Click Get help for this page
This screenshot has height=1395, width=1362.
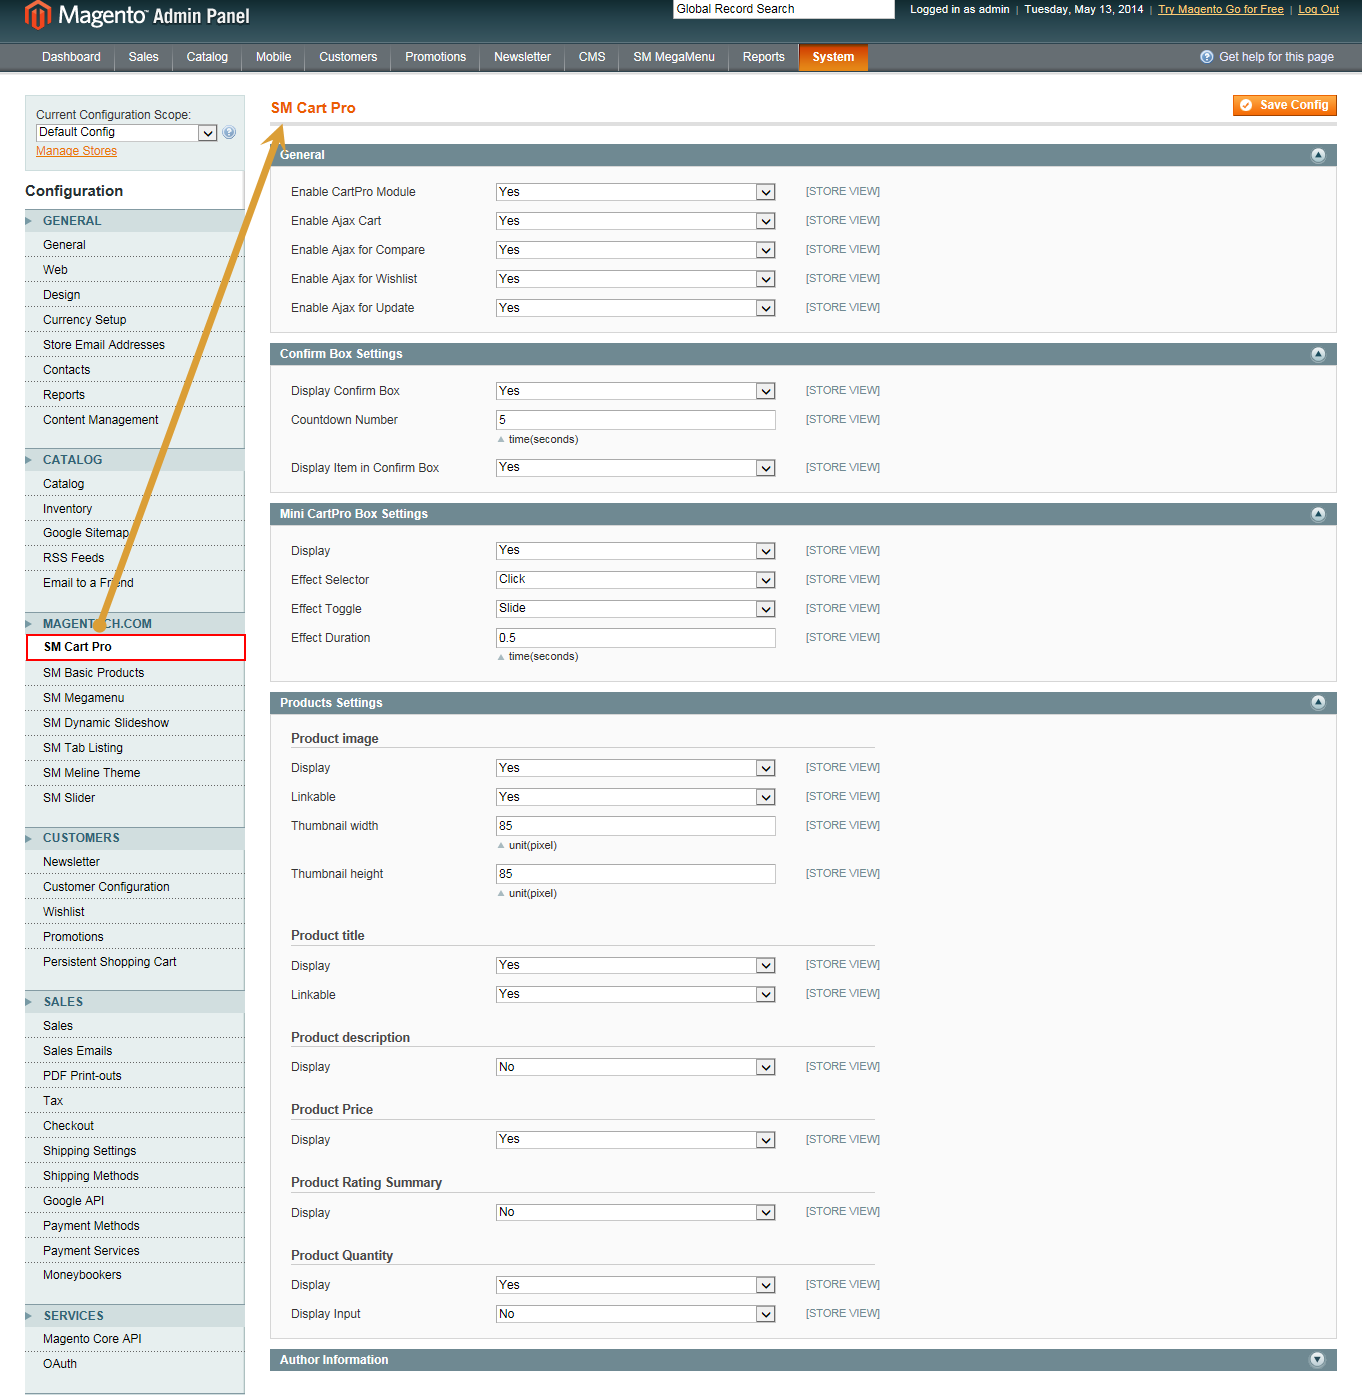tap(1276, 57)
